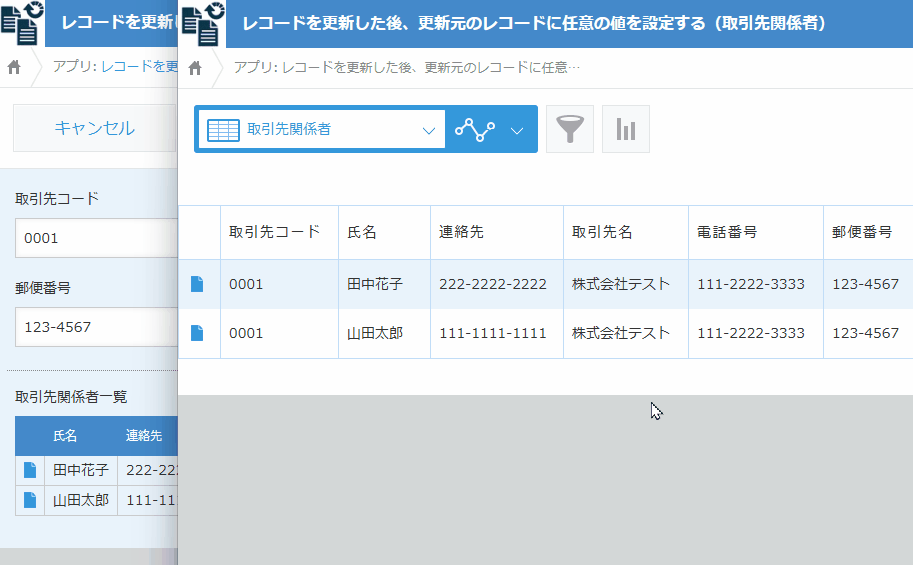Click the graph view flow icon
This screenshot has height=565, width=913.
(475, 130)
